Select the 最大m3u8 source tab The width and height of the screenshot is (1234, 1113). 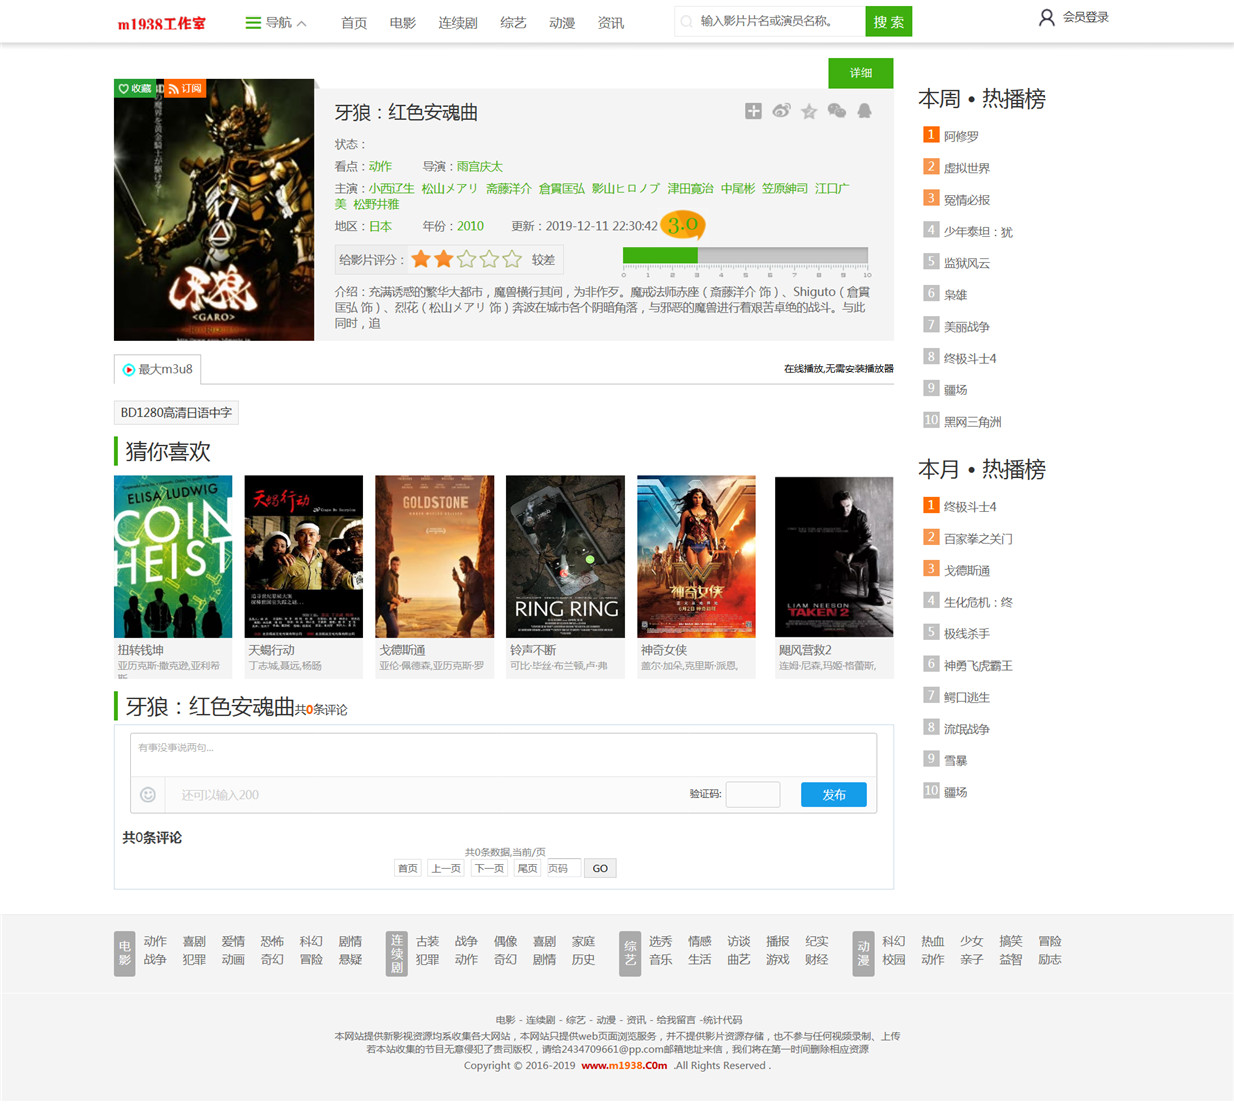pos(158,370)
